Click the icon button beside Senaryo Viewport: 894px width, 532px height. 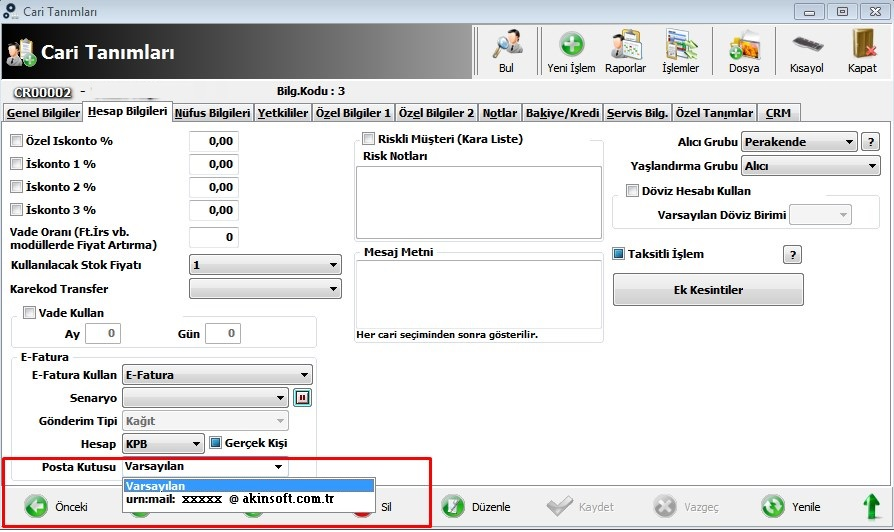pos(302,397)
